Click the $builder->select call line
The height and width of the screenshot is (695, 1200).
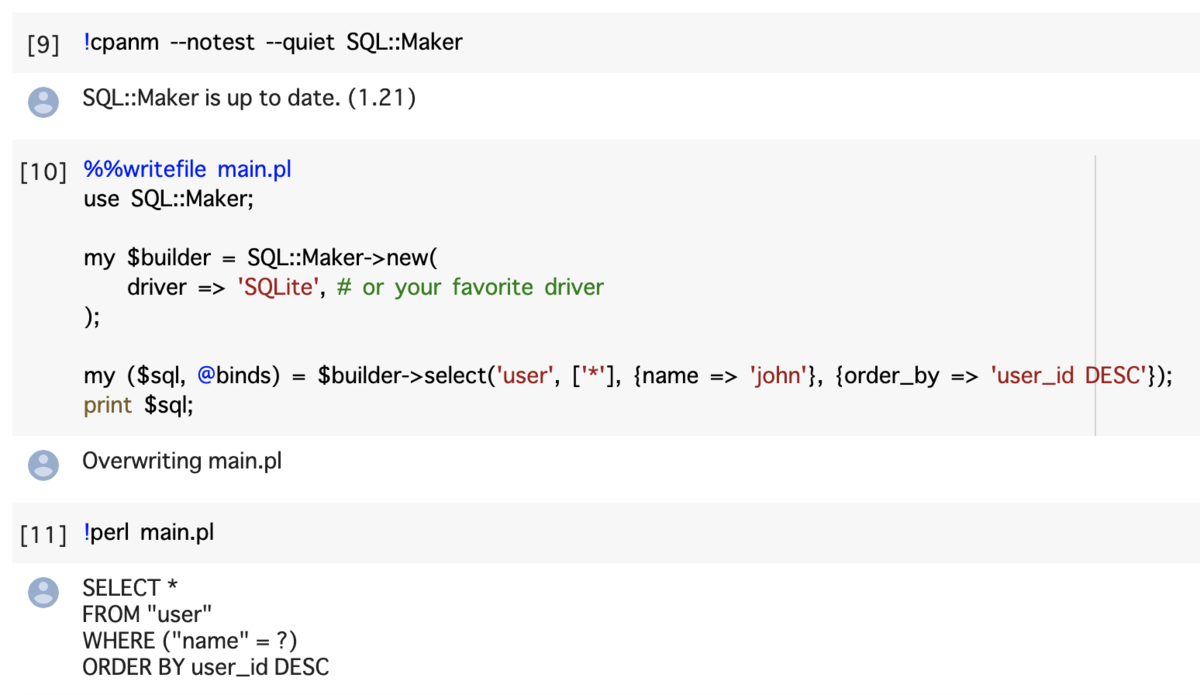(x=627, y=376)
